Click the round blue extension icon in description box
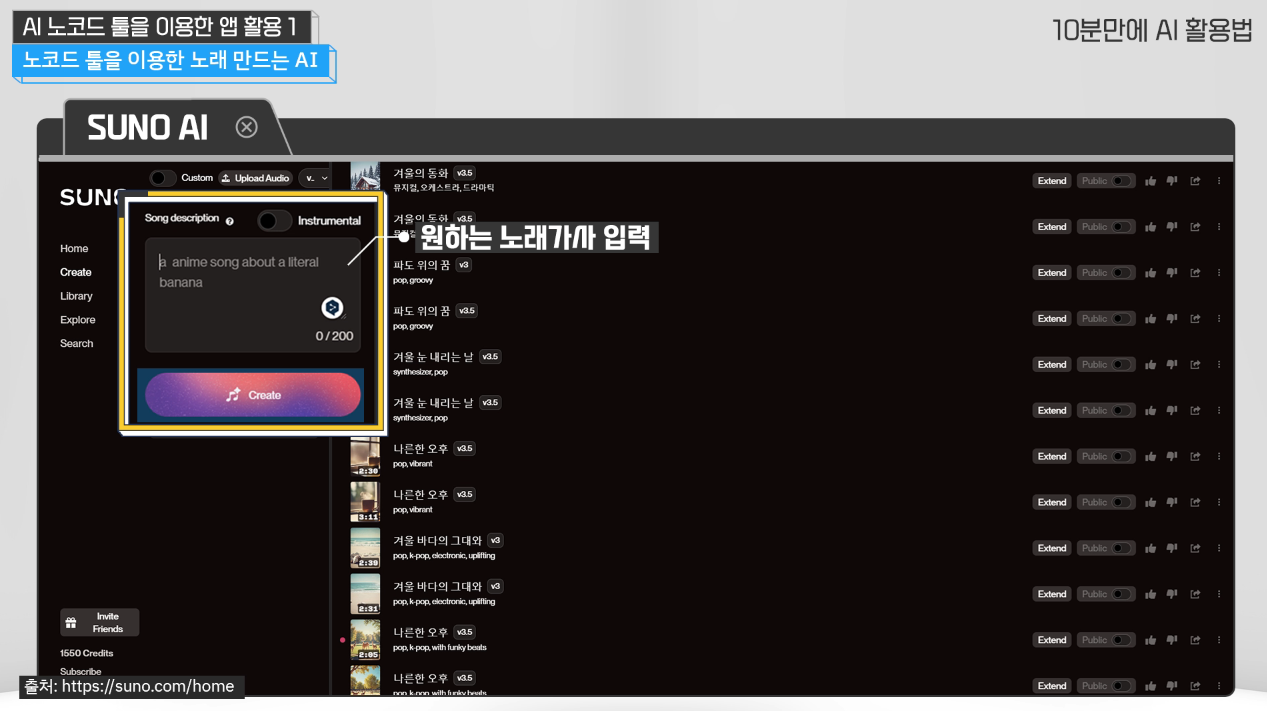This screenshot has height=711, width=1267. pos(332,308)
